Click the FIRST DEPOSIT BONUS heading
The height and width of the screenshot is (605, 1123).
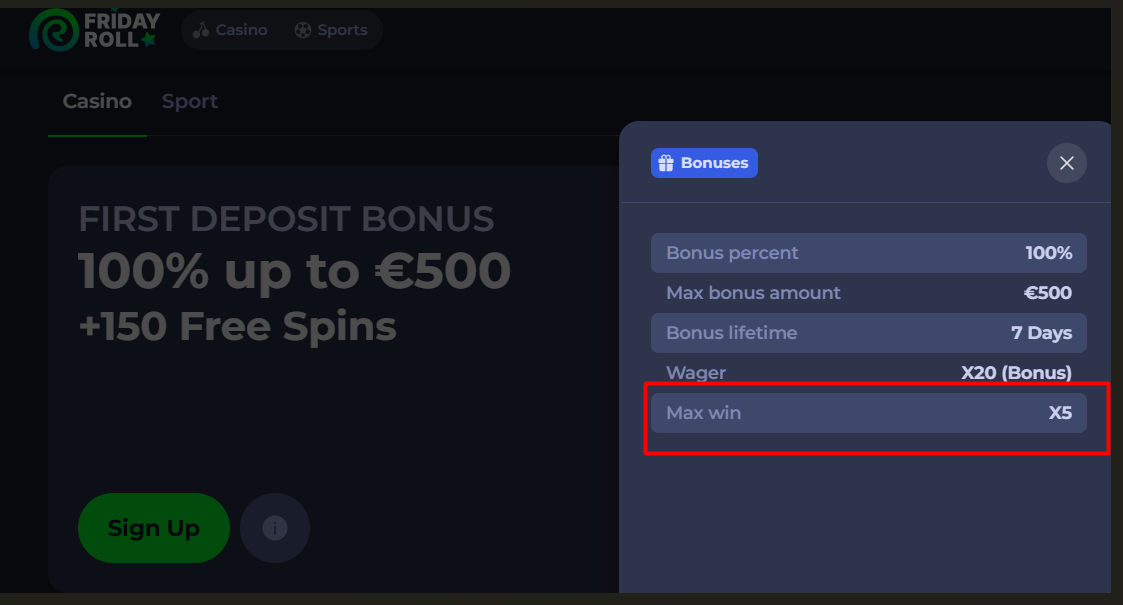[x=286, y=219]
